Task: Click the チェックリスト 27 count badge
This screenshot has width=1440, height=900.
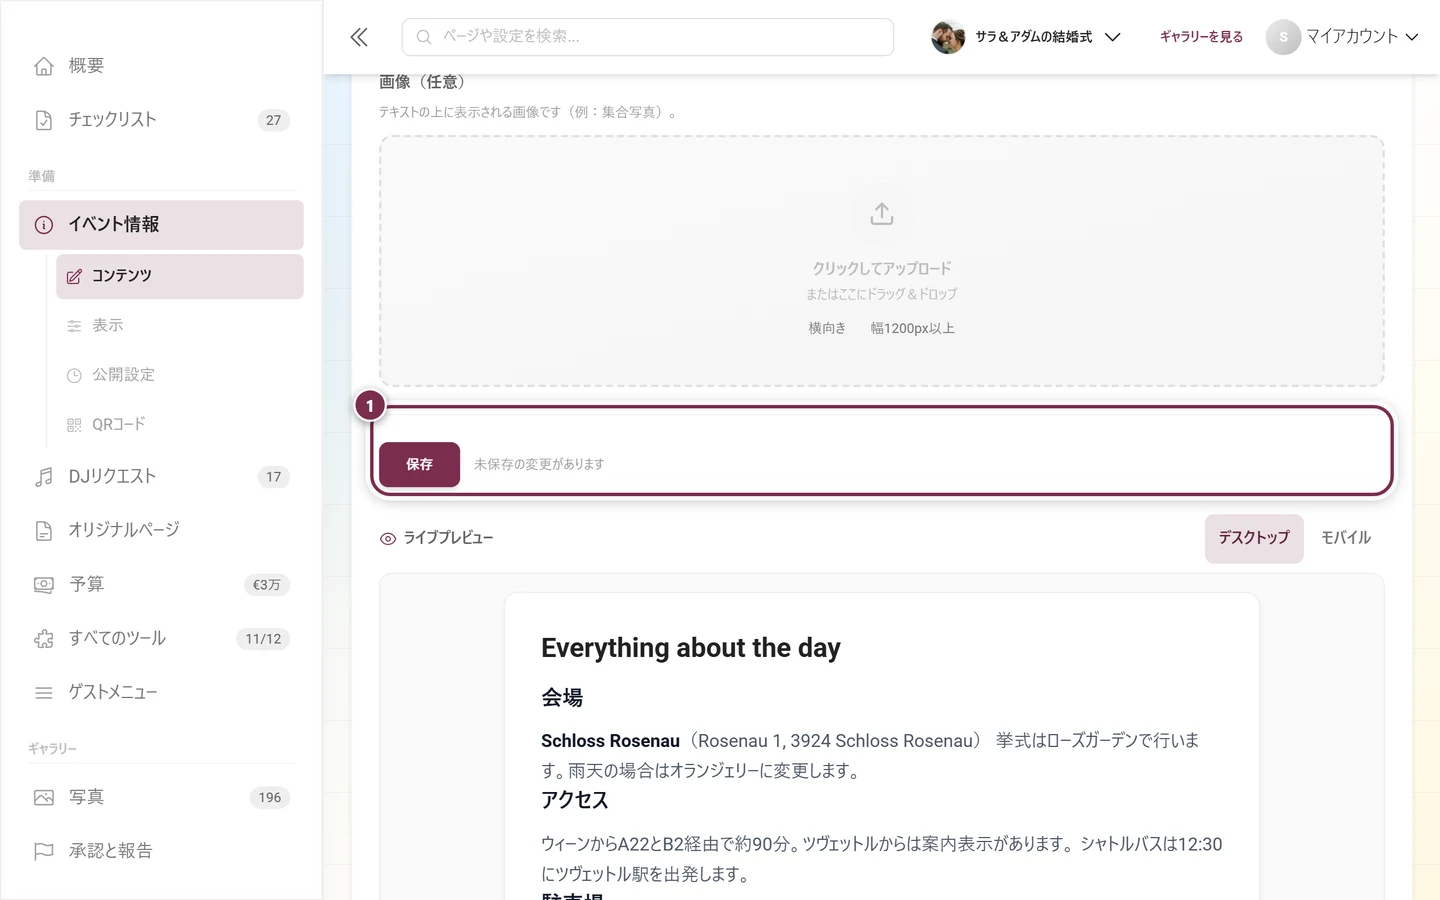Action: tap(274, 120)
